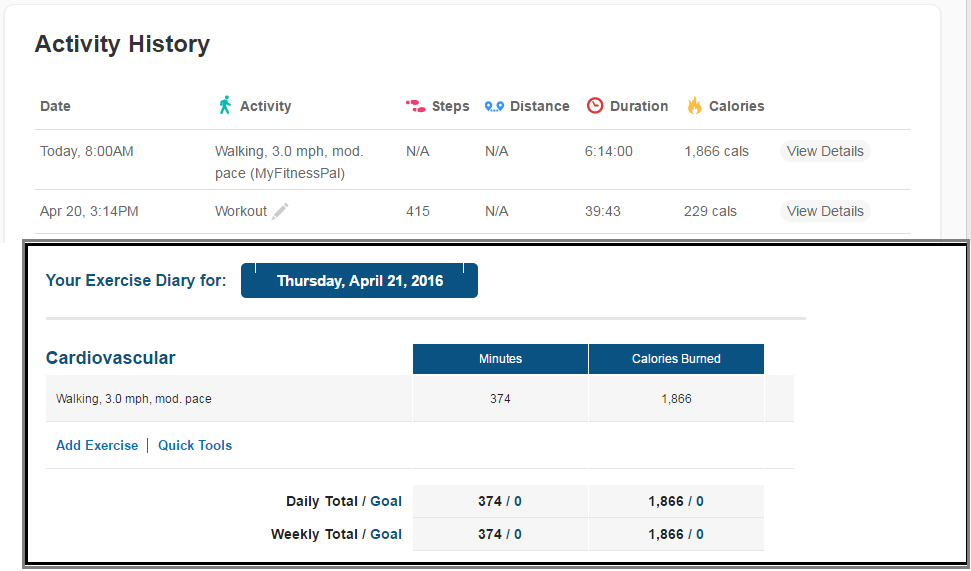The height and width of the screenshot is (571, 971).
Task: Click the pink Steps footprint icon
Action: point(415,105)
